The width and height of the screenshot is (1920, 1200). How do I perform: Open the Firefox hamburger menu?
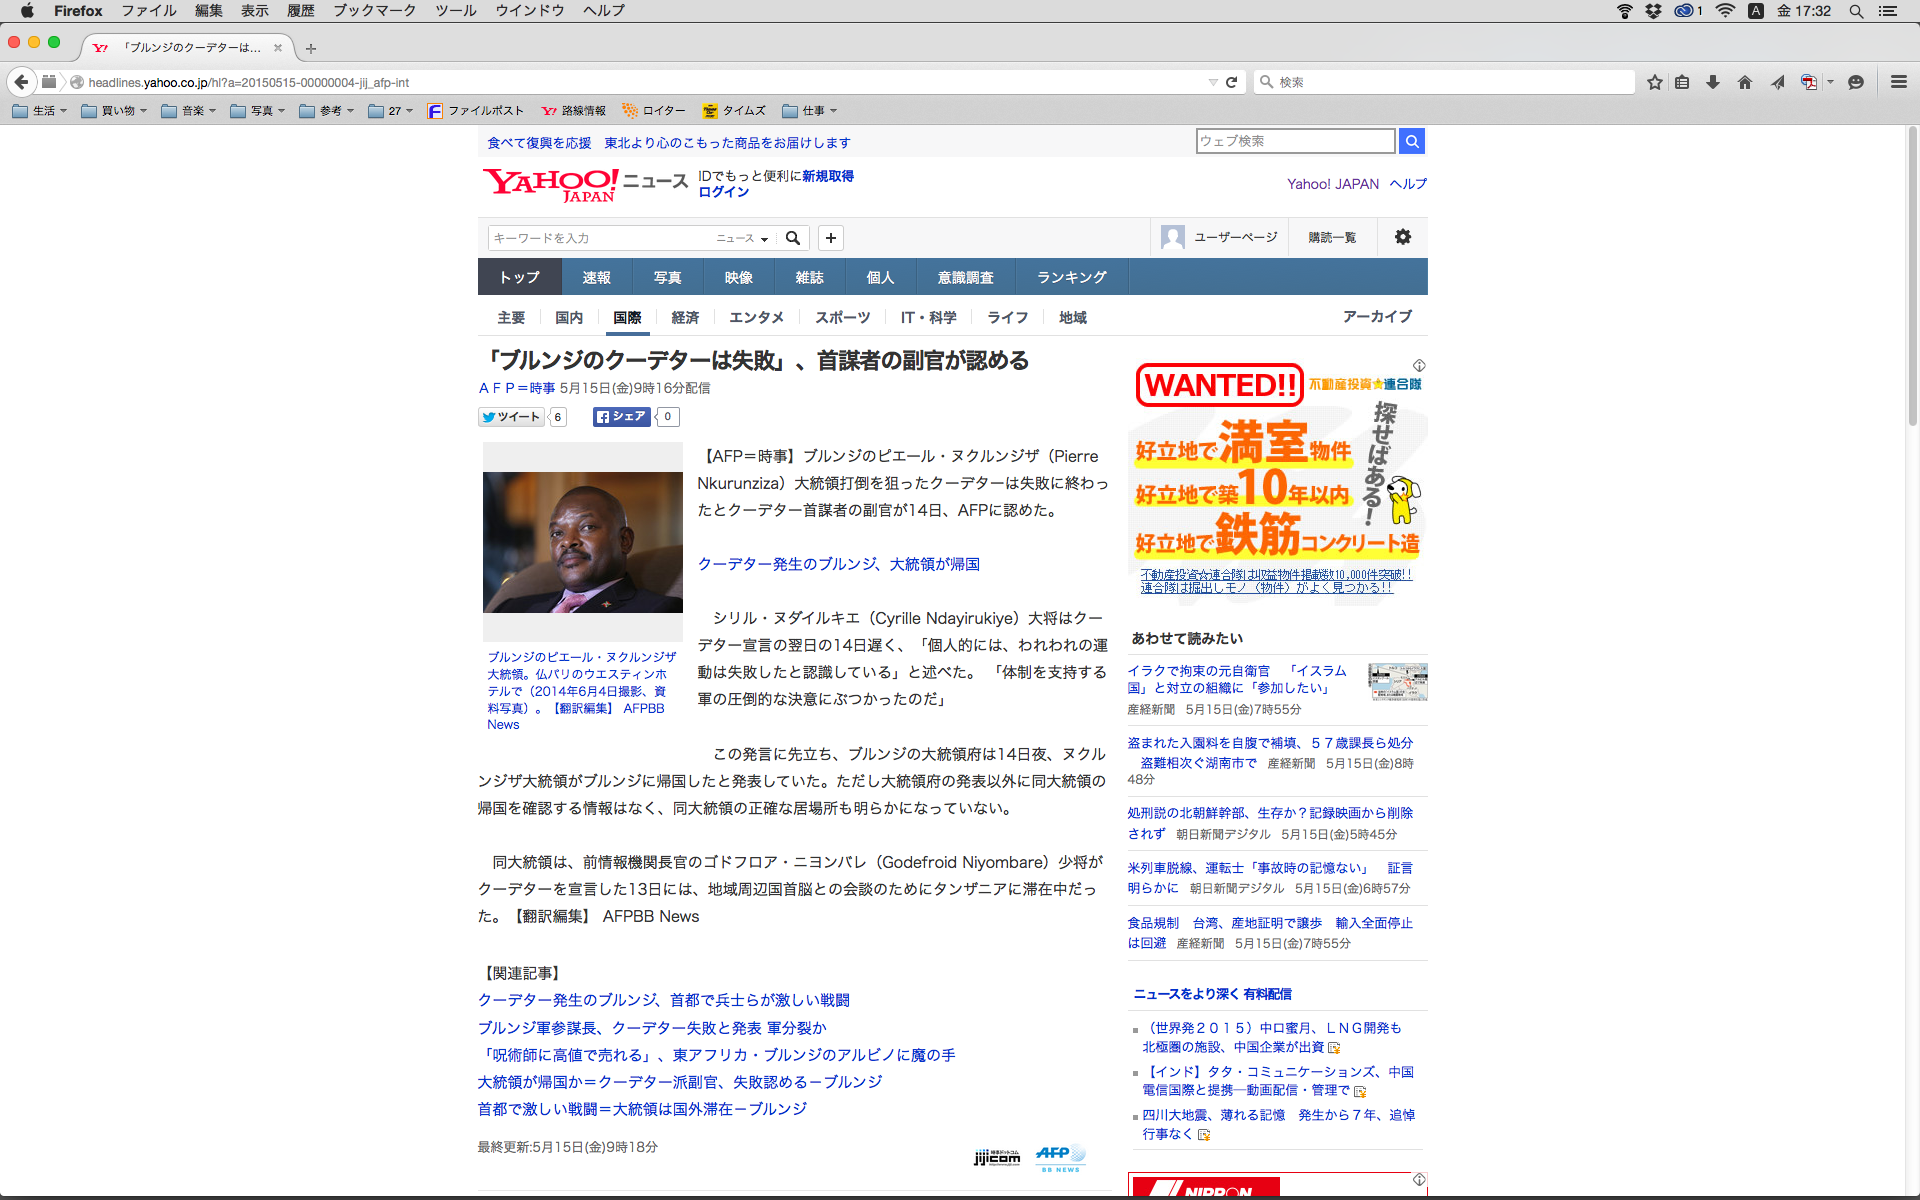click(1898, 82)
